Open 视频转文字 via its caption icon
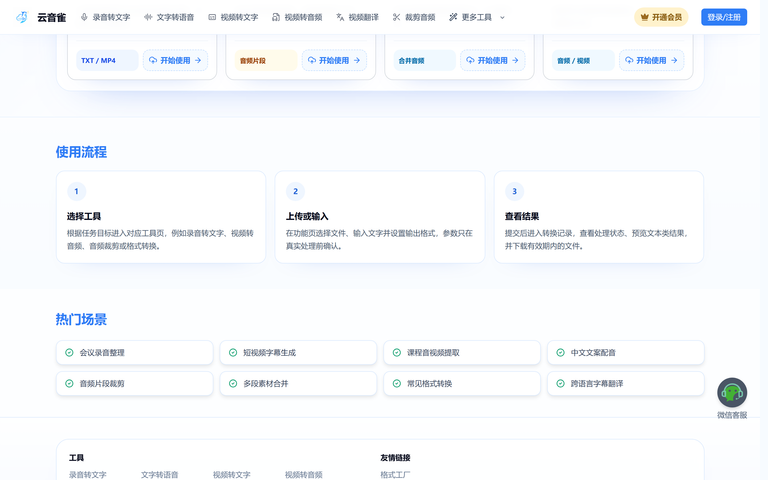 pyautogui.click(x=212, y=17)
